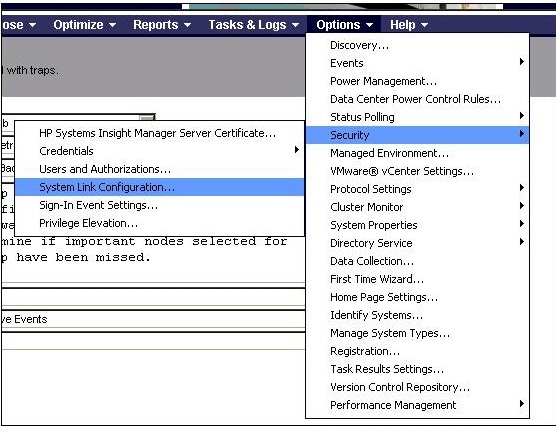Viewport: 556px width, 426px height.
Task: Open Sign-In Event Settings...
Action: 159,205
